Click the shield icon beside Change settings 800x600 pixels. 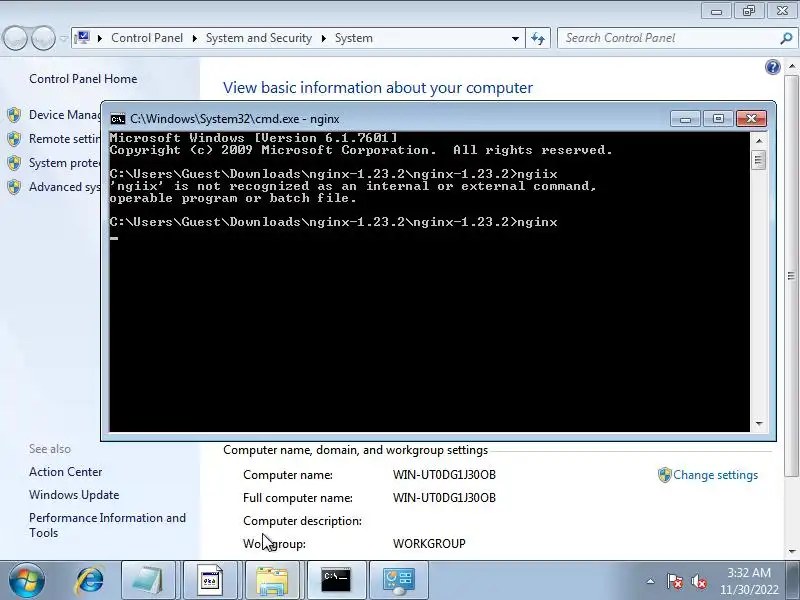[x=664, y=475]
